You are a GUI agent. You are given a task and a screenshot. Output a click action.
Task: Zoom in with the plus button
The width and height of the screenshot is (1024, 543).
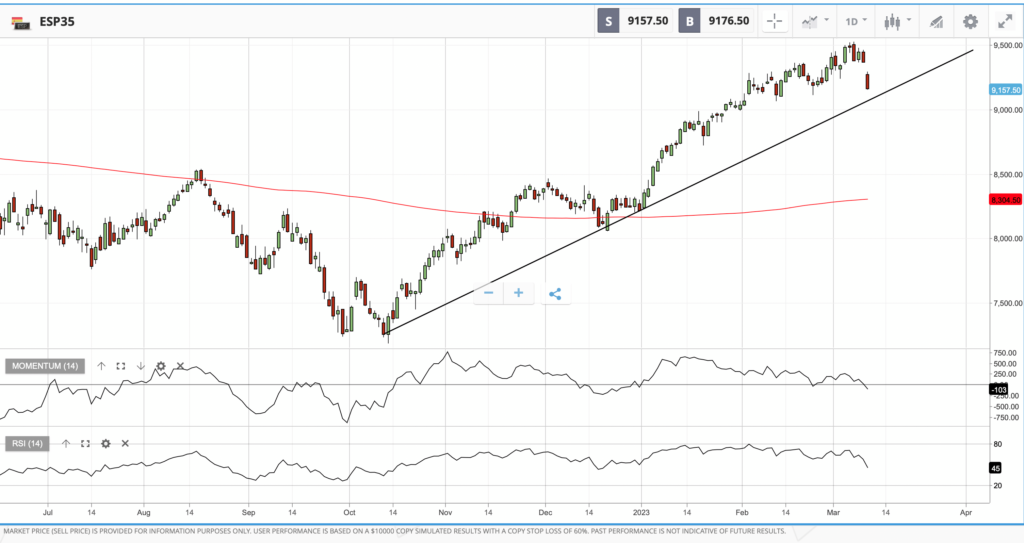(518, 293)
